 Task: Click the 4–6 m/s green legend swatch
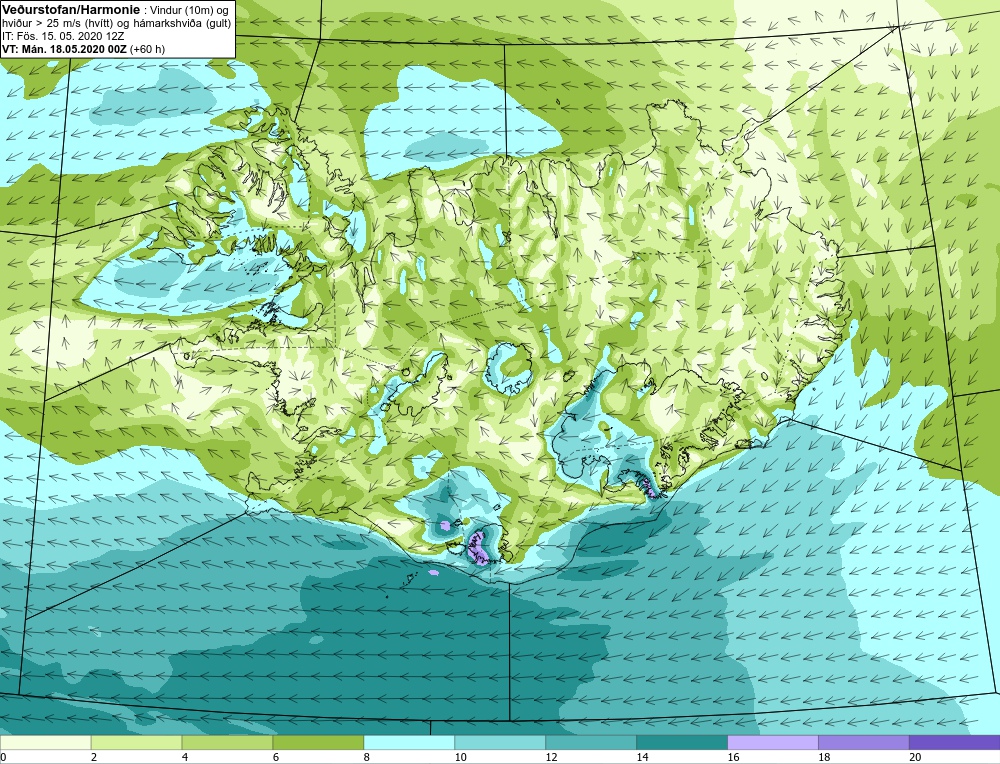pos(227,742)
